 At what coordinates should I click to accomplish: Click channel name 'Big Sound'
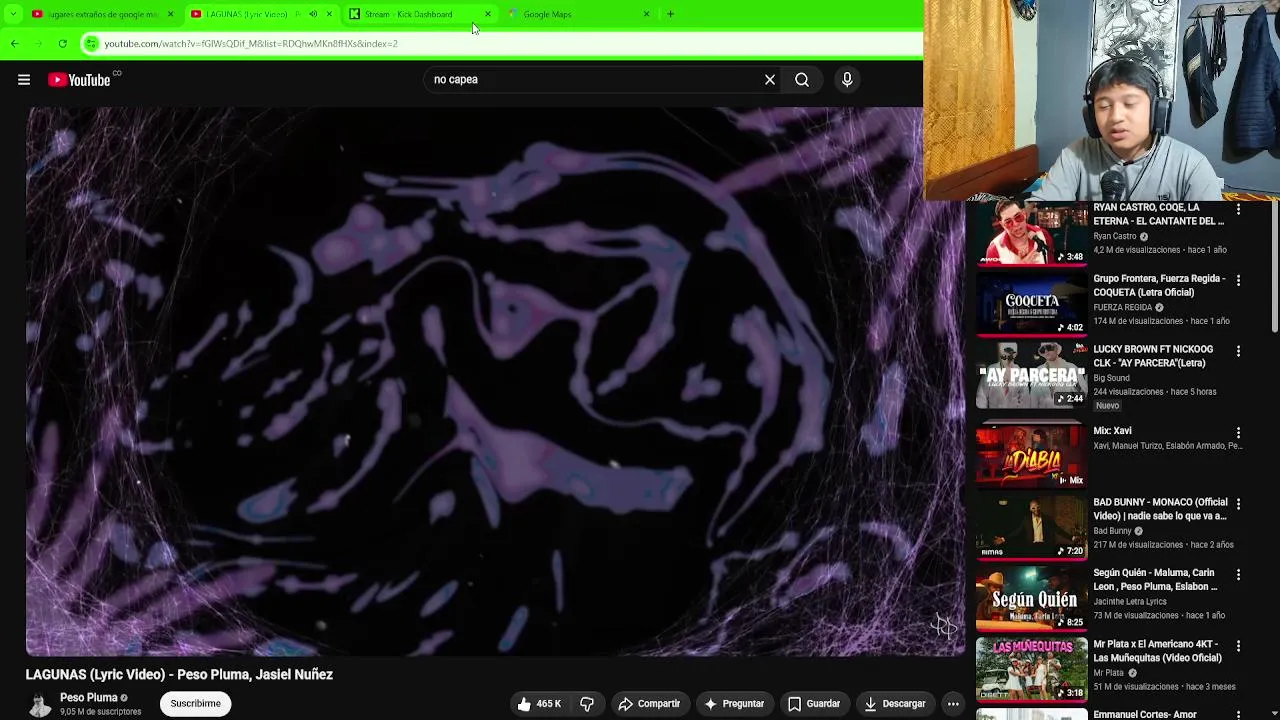click(x=1111, y=379)
